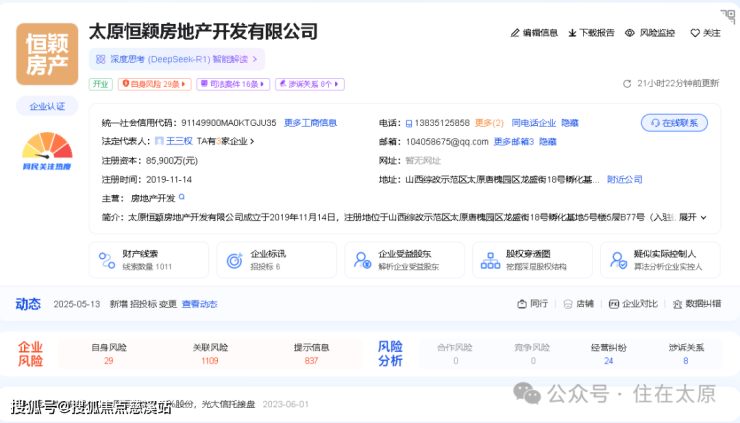Open legal representative 王三权 link
The width and height of the screenshot is (740, 423).
[179, 141]
